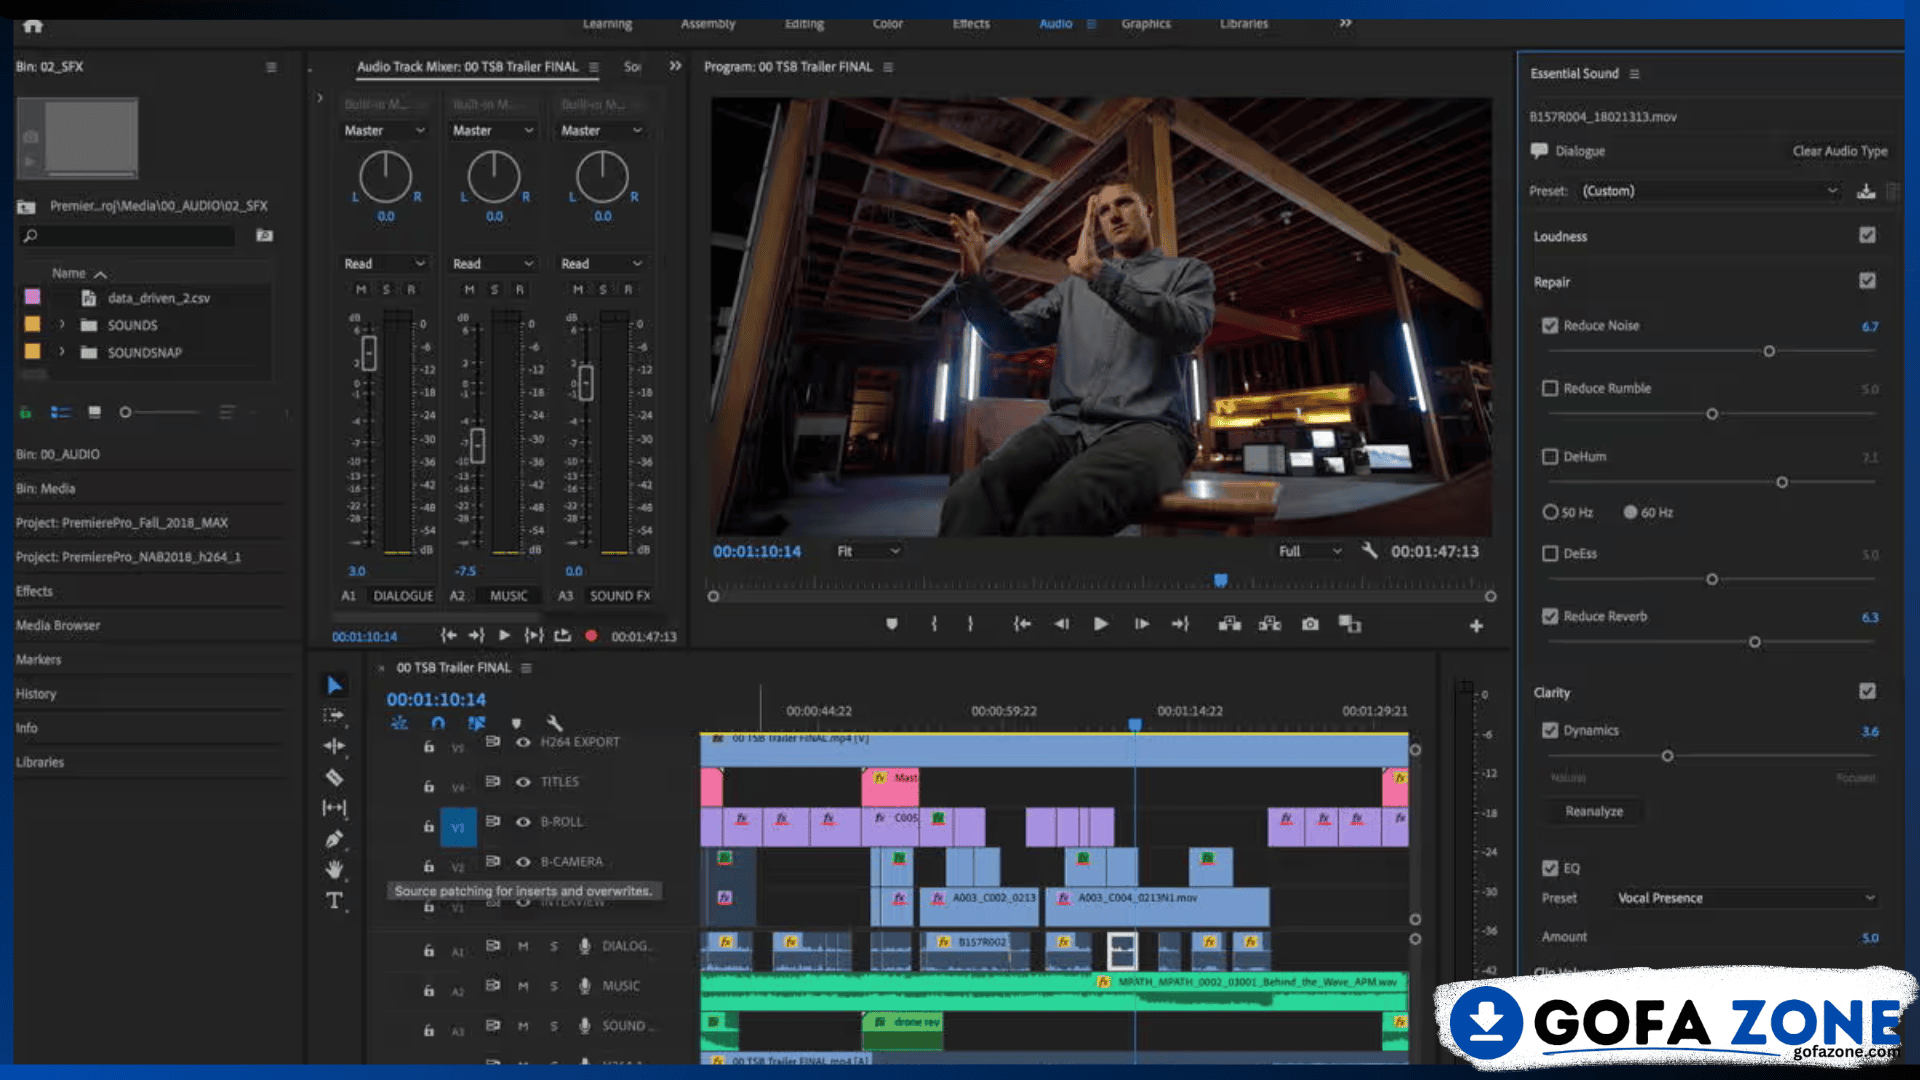Screen dimensions: 1920x1080
Task: Open A1 Master output dropdown
Action: 385,131
